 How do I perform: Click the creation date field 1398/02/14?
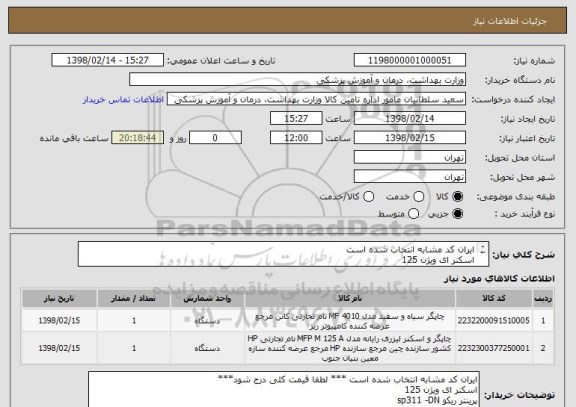[410, 119]
